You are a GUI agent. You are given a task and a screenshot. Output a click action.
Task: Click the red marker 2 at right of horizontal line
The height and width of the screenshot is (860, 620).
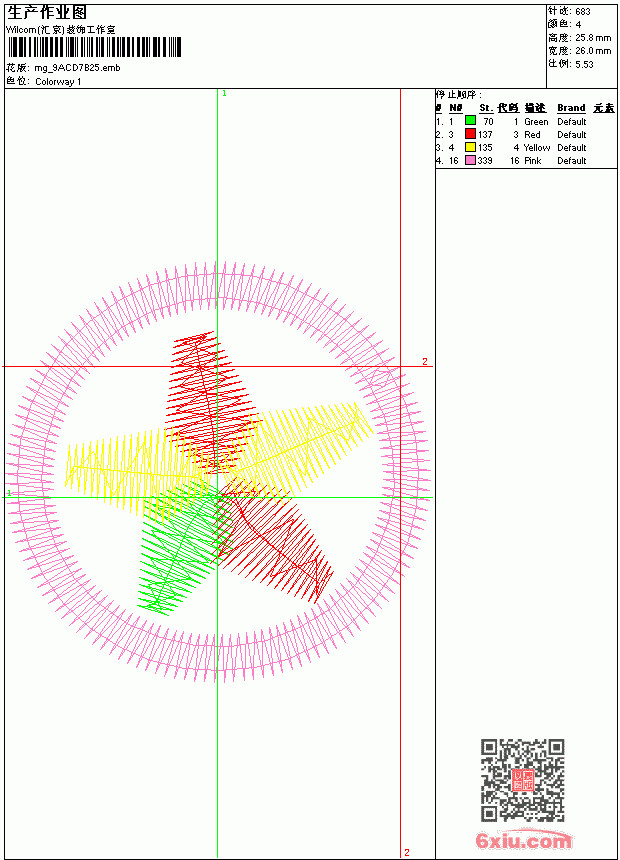coord(425,361)
